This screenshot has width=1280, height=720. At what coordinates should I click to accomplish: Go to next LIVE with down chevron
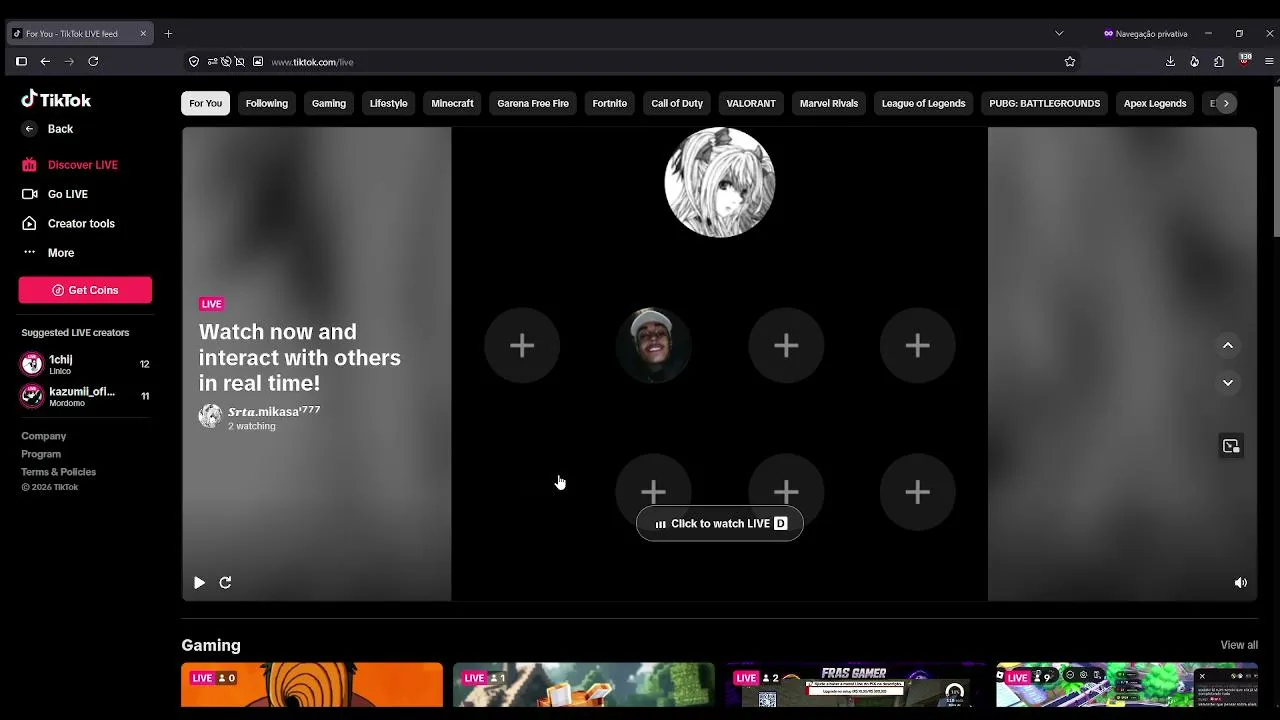(1228, 383)
